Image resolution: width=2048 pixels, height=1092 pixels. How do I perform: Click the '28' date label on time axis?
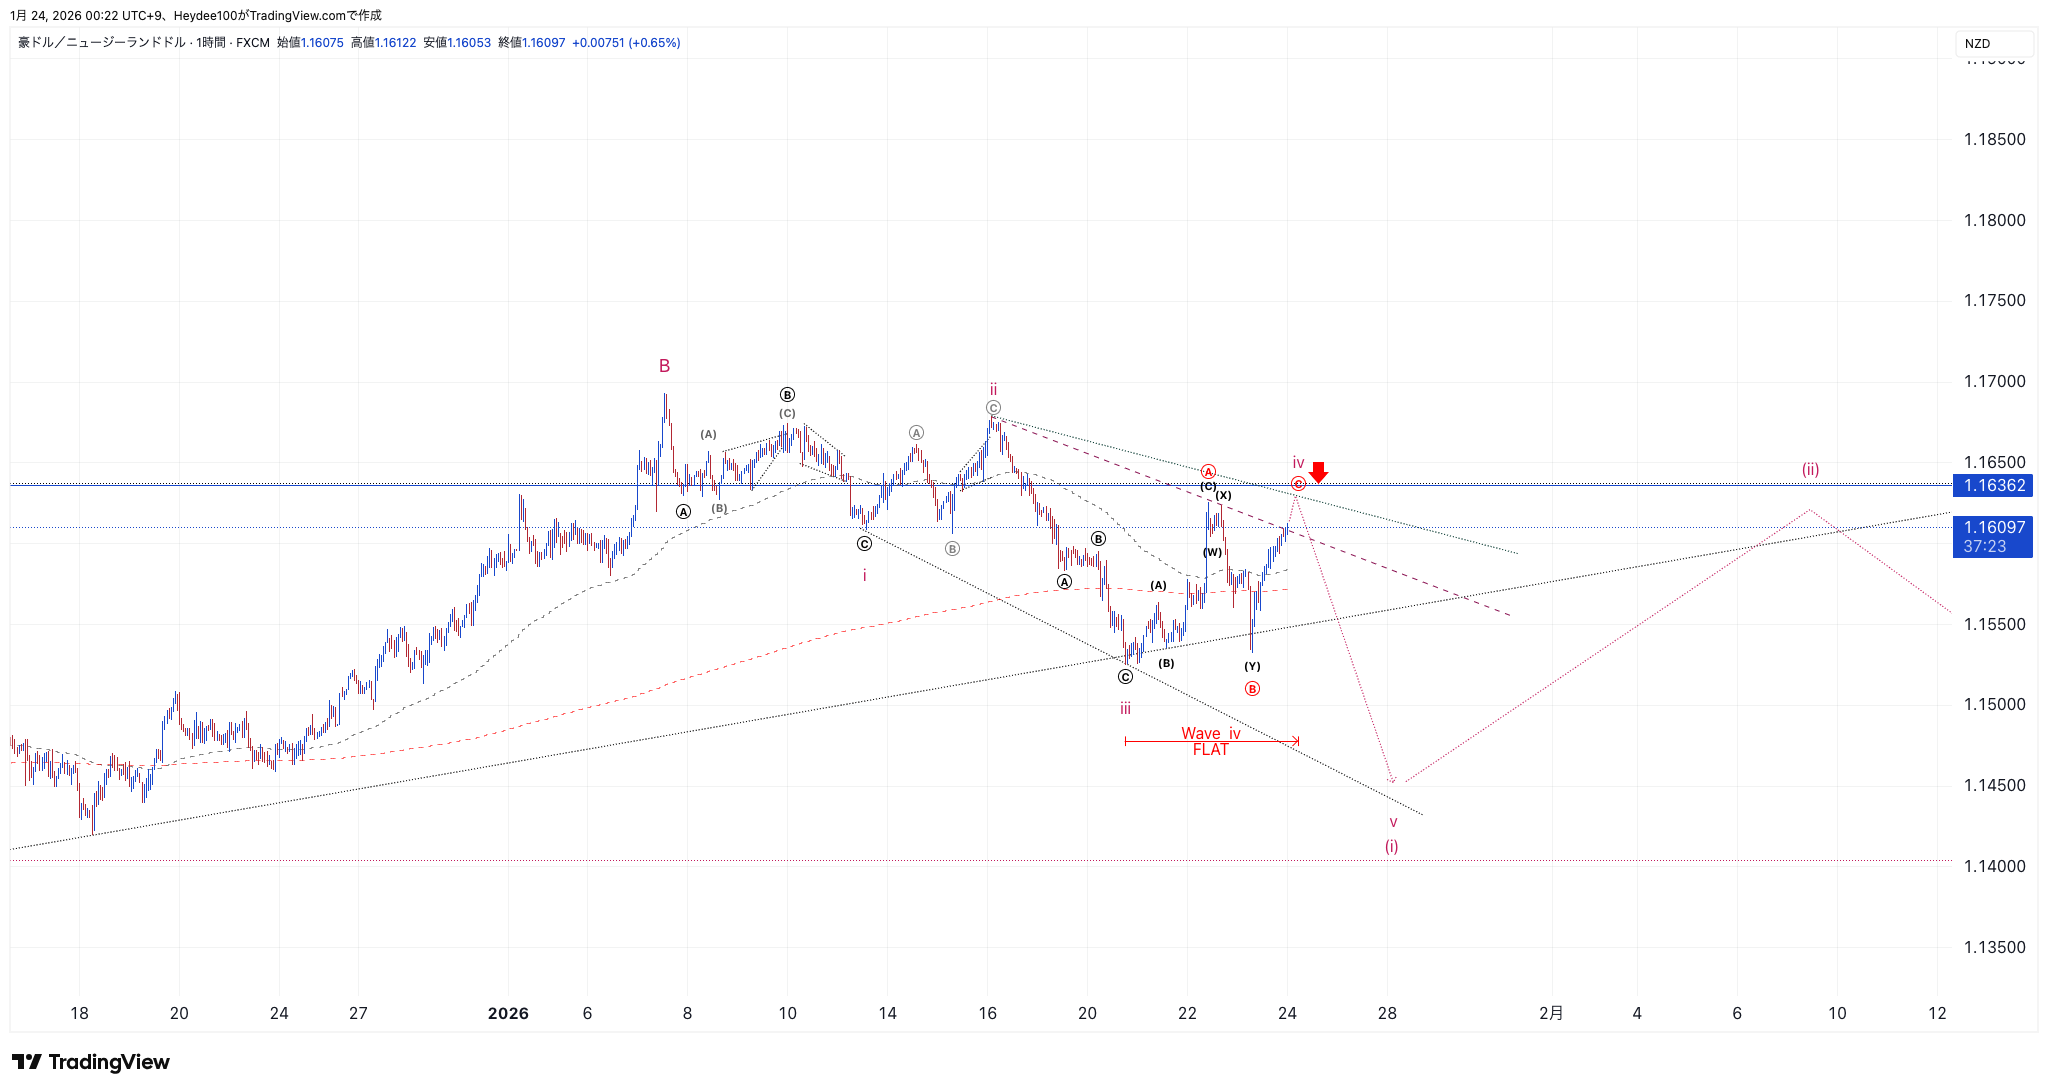(1387, 1013)
